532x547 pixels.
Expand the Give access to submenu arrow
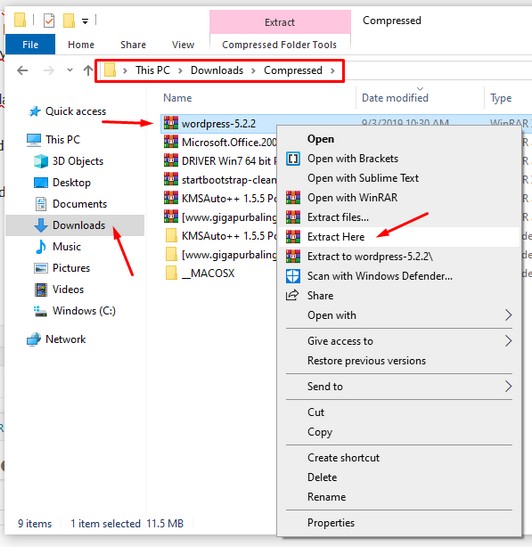coord(508,341)
